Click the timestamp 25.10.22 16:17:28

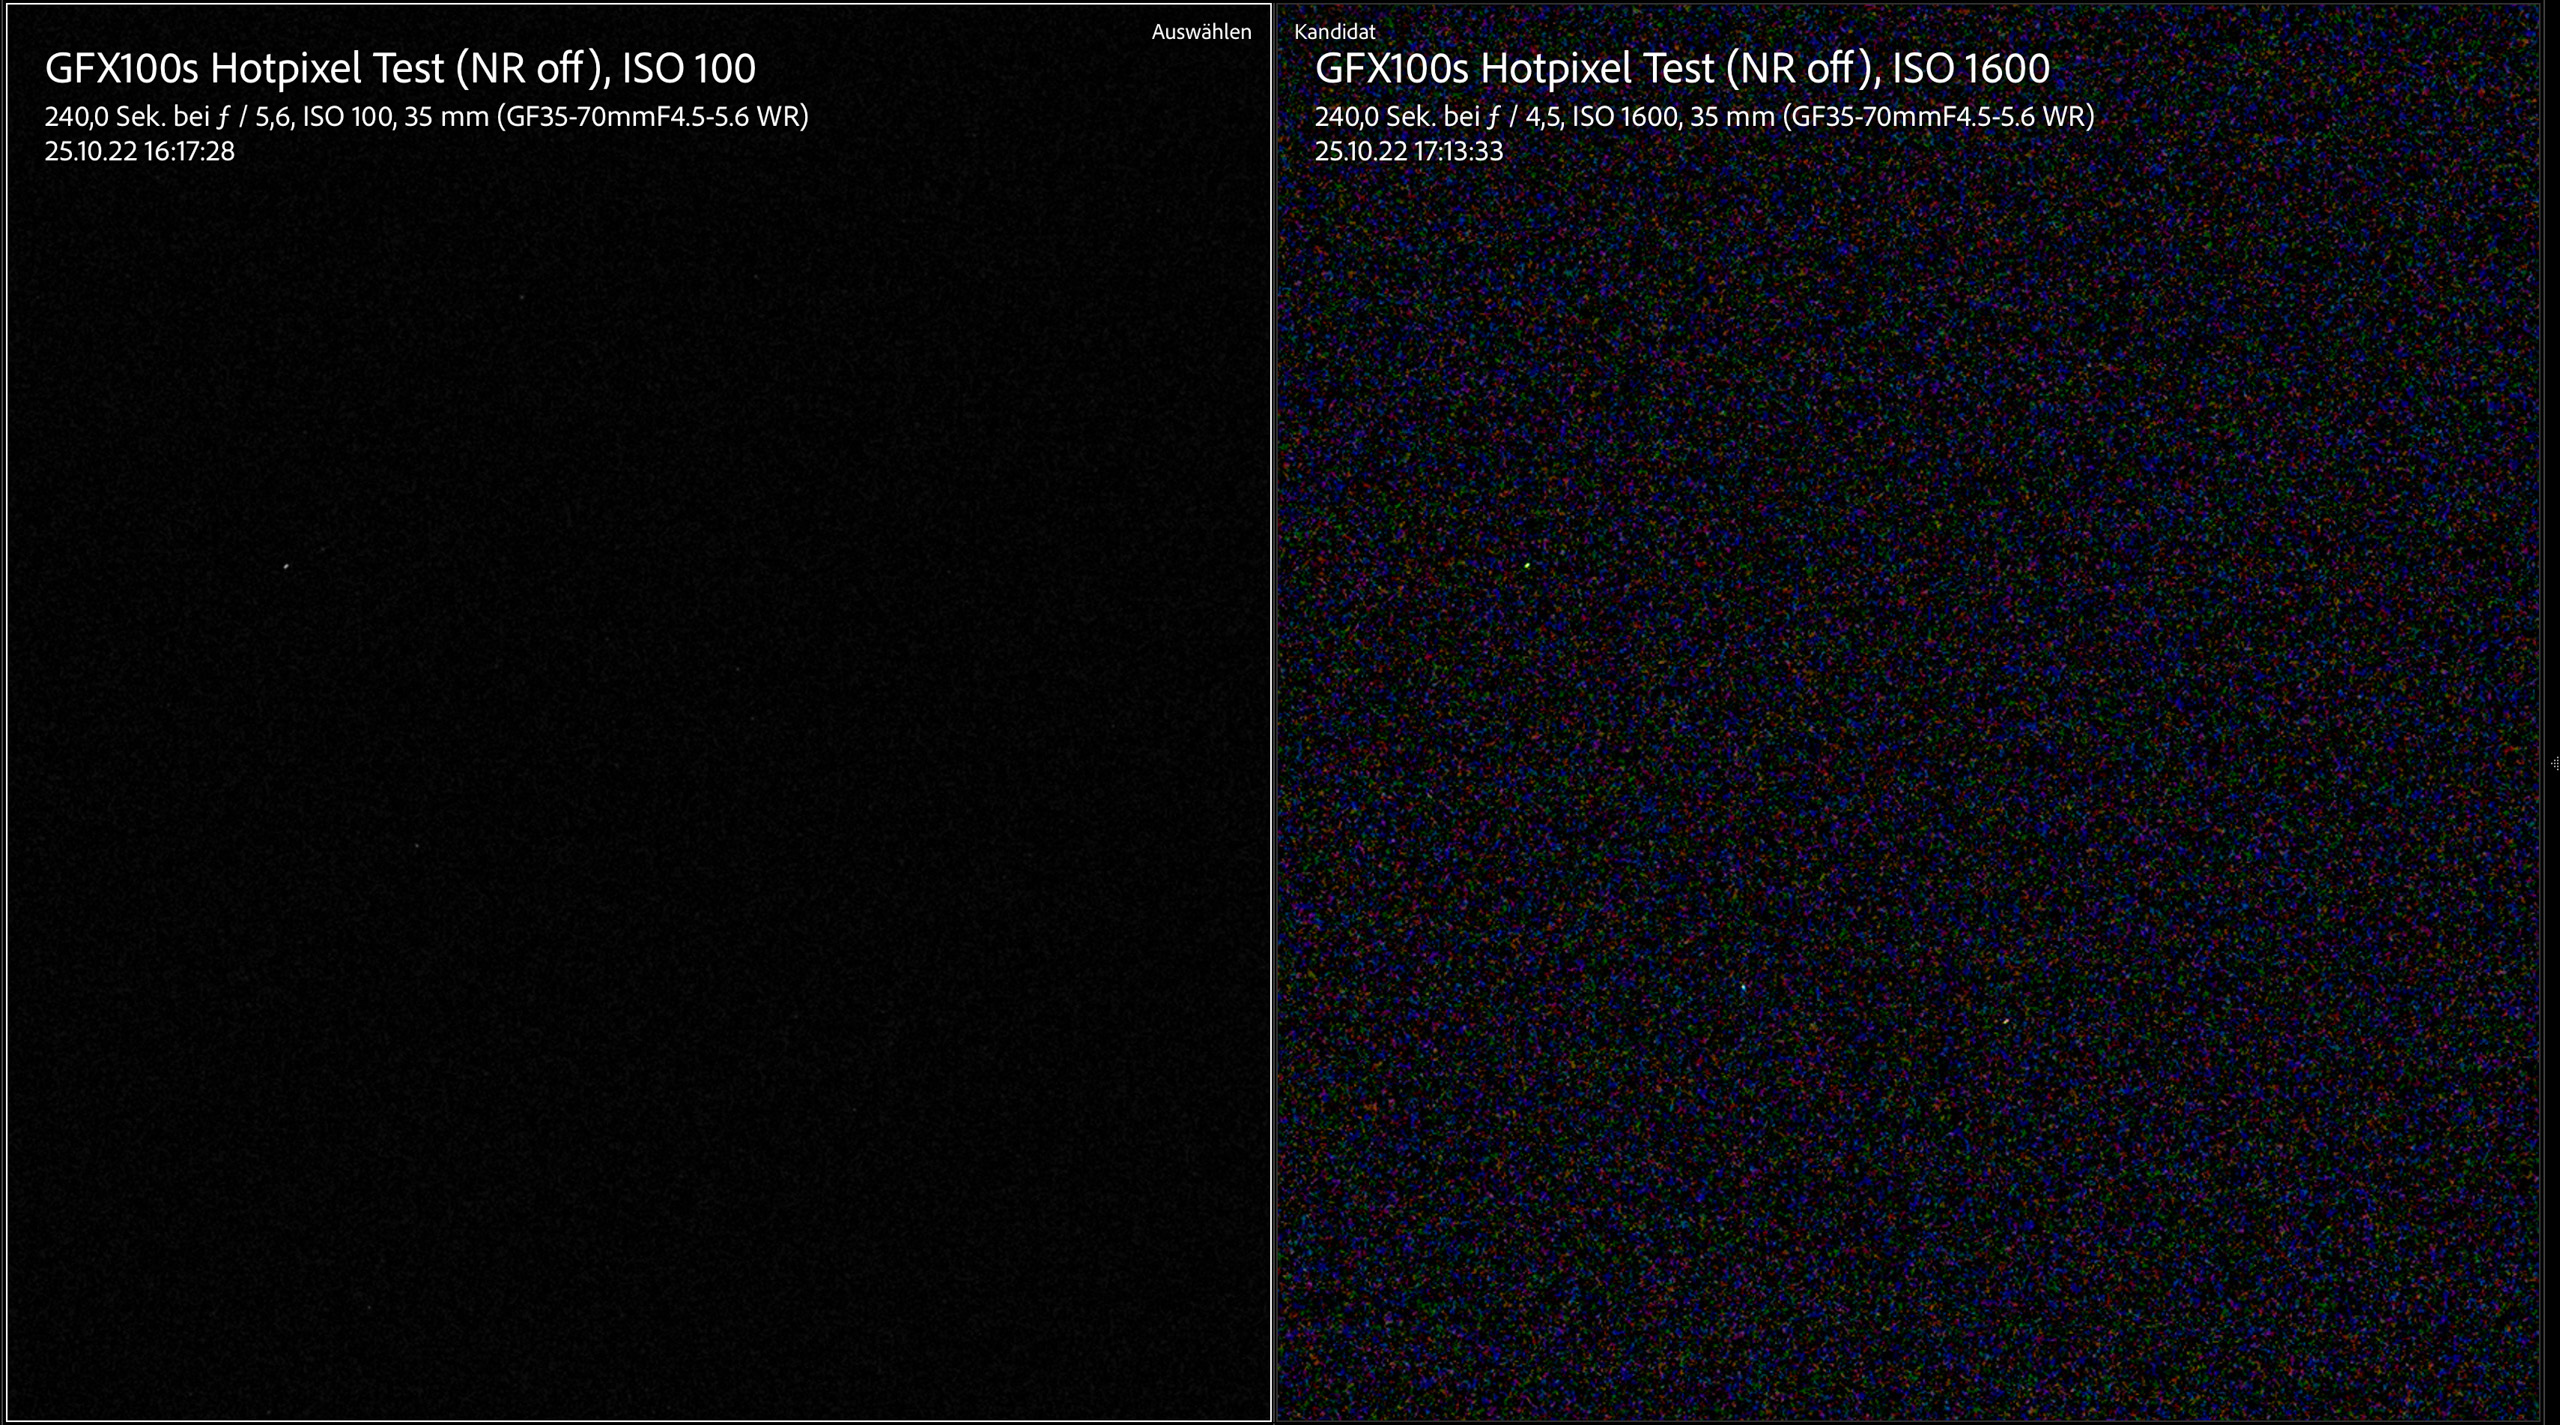coord(139,151)
